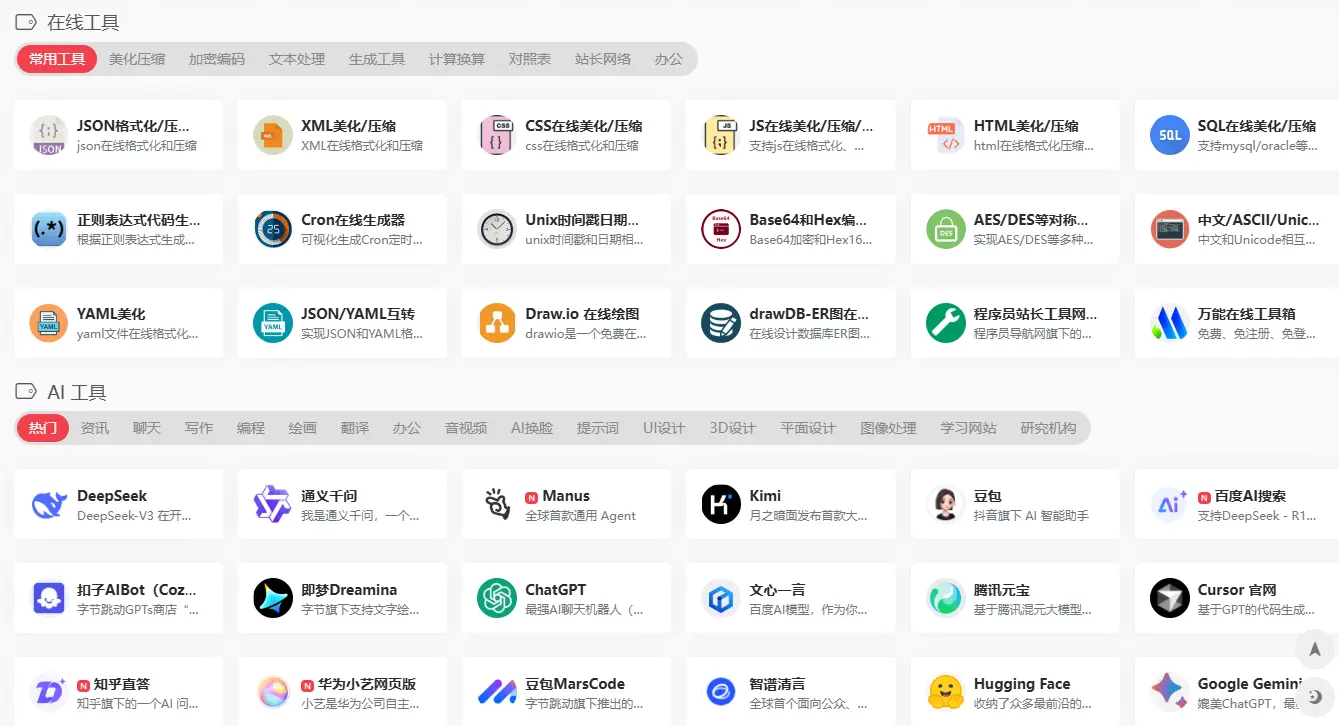Select the 热门 AI tab
This screenshot has height=726, width=1339.
pyautogui.click(x=43, y=428)
